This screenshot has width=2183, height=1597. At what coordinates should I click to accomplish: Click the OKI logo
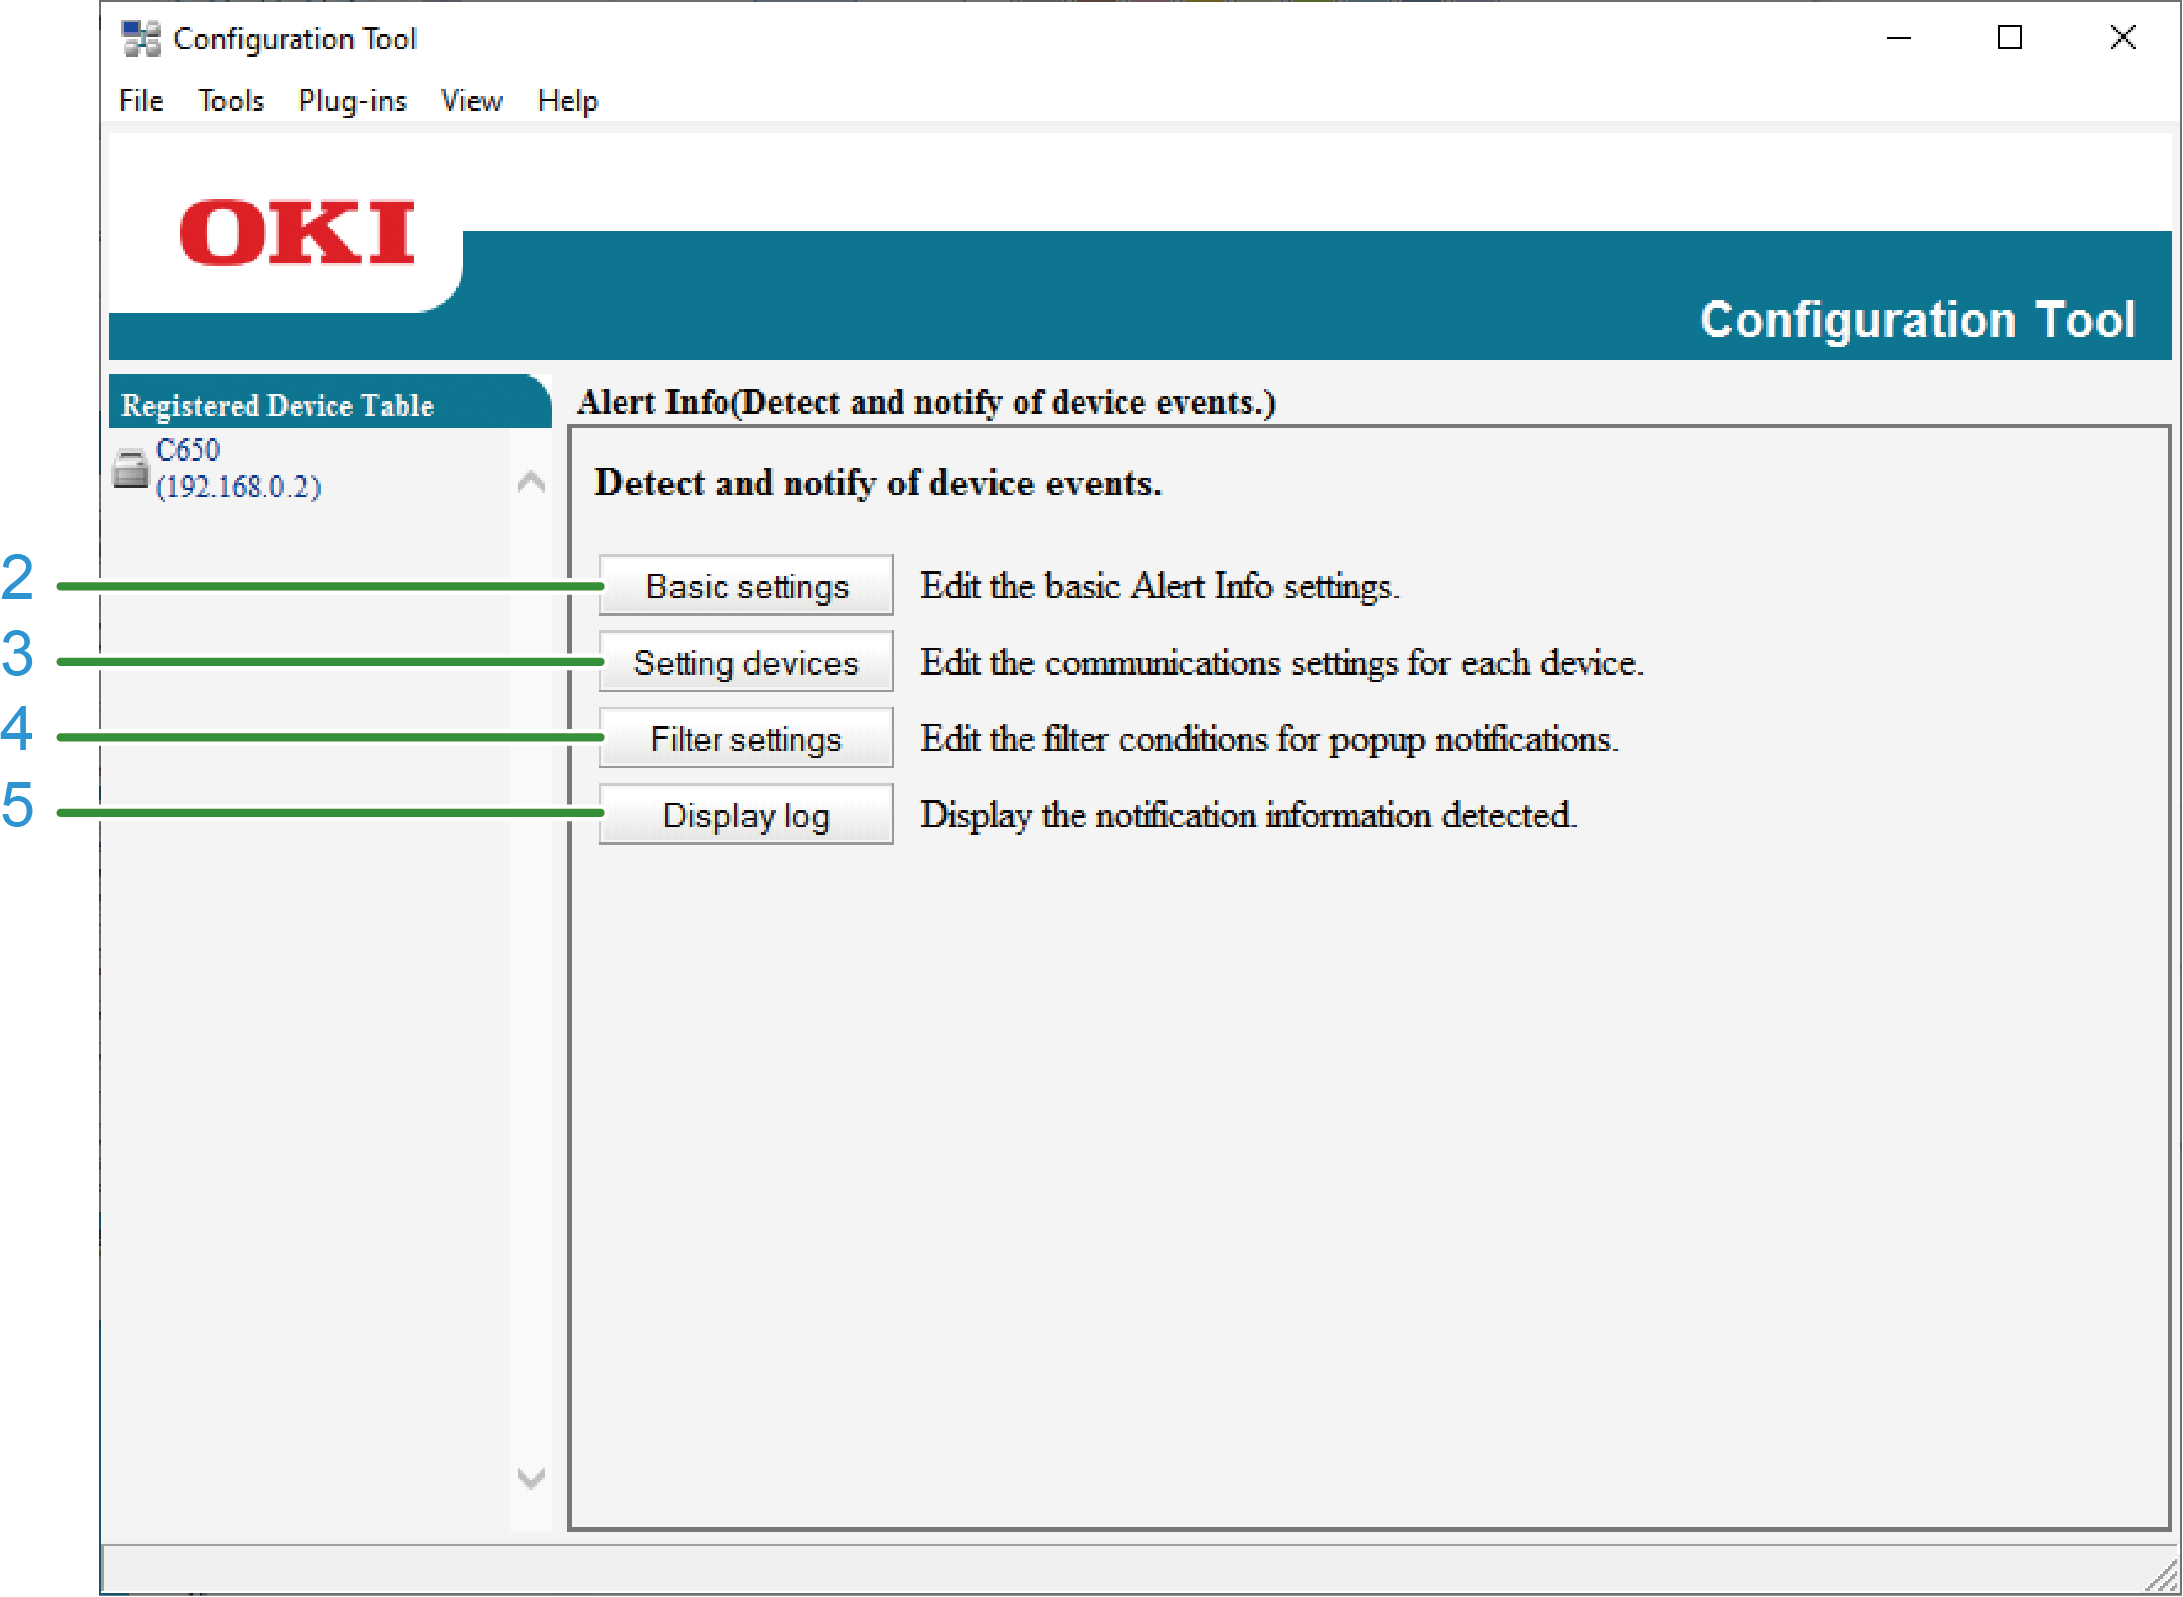coord(297,233)
